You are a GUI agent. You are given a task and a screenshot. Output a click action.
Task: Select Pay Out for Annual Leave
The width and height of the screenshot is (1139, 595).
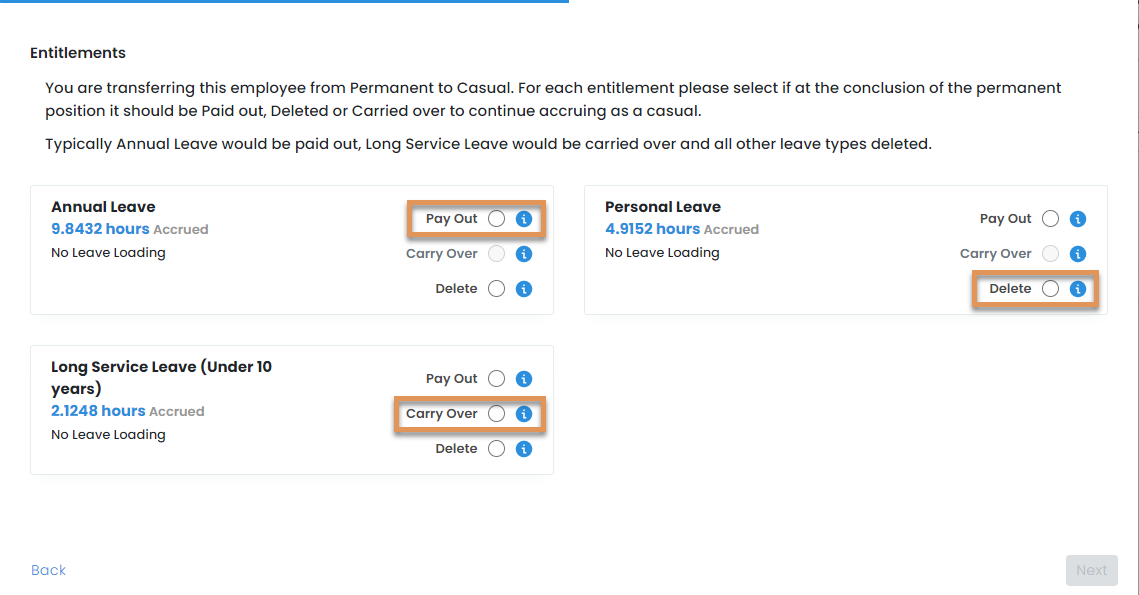(x=497, y=219)
